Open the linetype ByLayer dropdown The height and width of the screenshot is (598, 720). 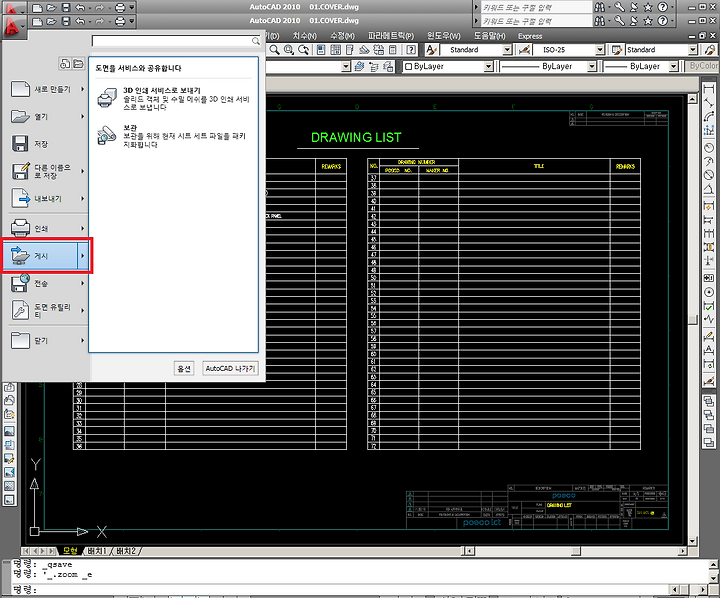click(592, 67)
